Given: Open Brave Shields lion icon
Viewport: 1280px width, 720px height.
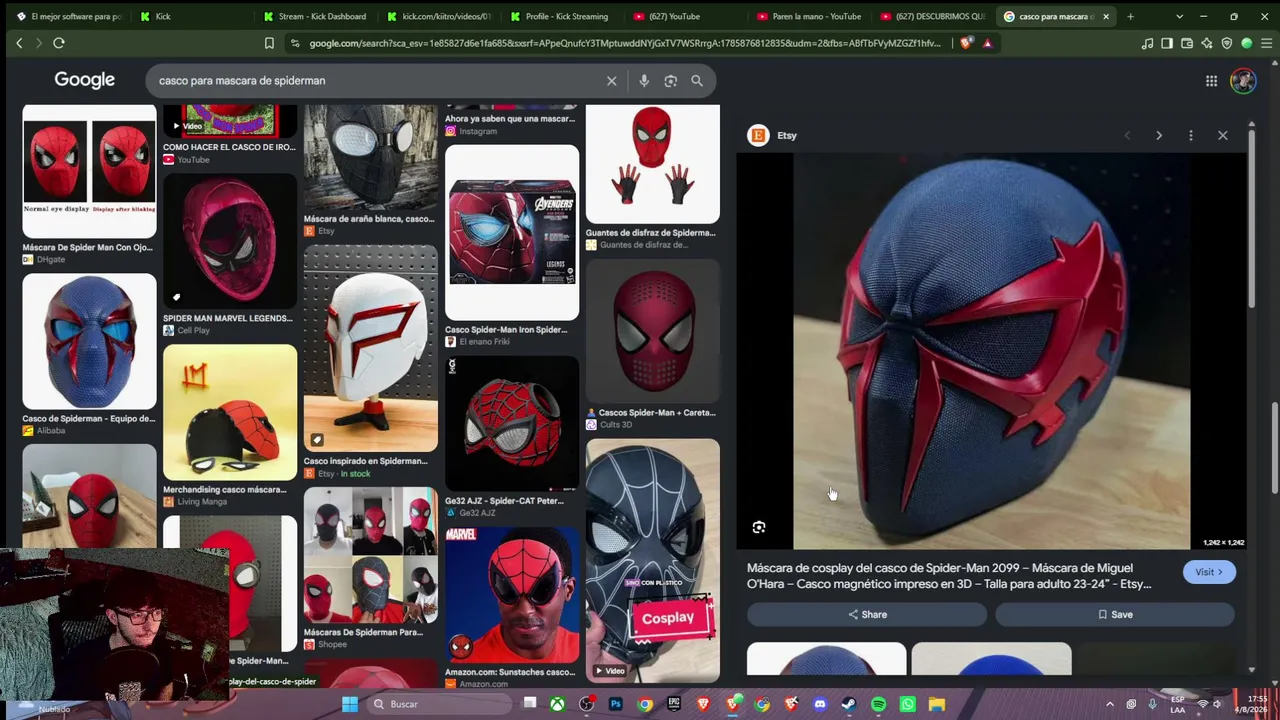Looking at the screenshot, I should pyautogui.click(x=965, y=43).
